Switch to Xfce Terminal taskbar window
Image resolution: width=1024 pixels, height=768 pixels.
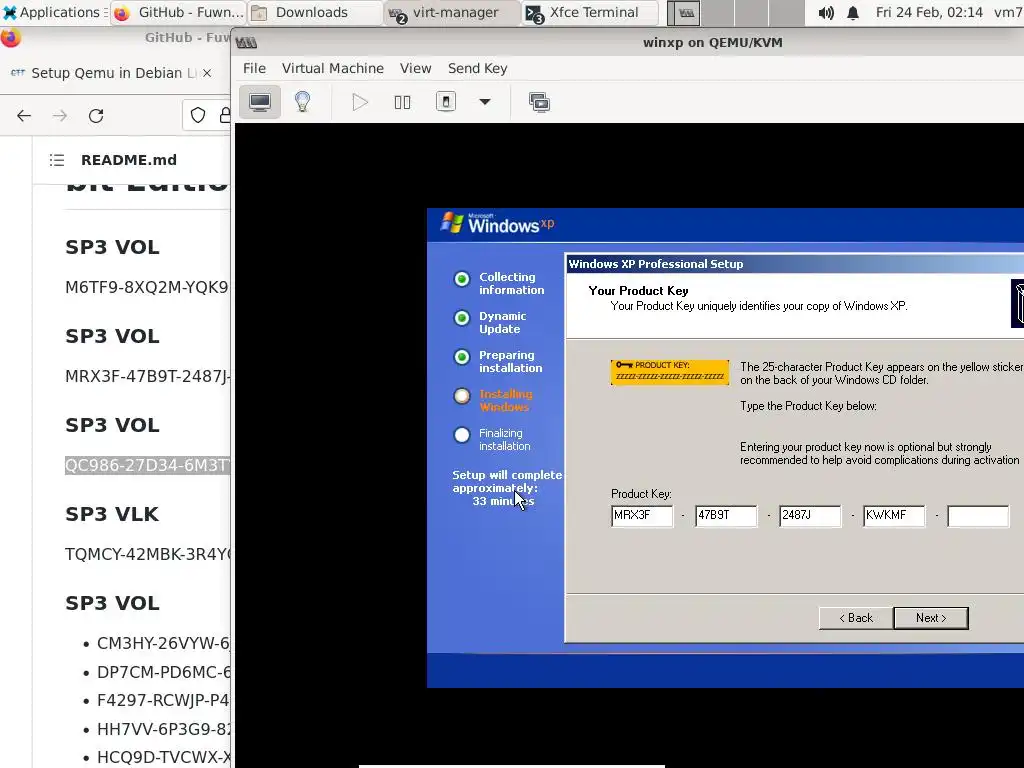click(589, 12)
